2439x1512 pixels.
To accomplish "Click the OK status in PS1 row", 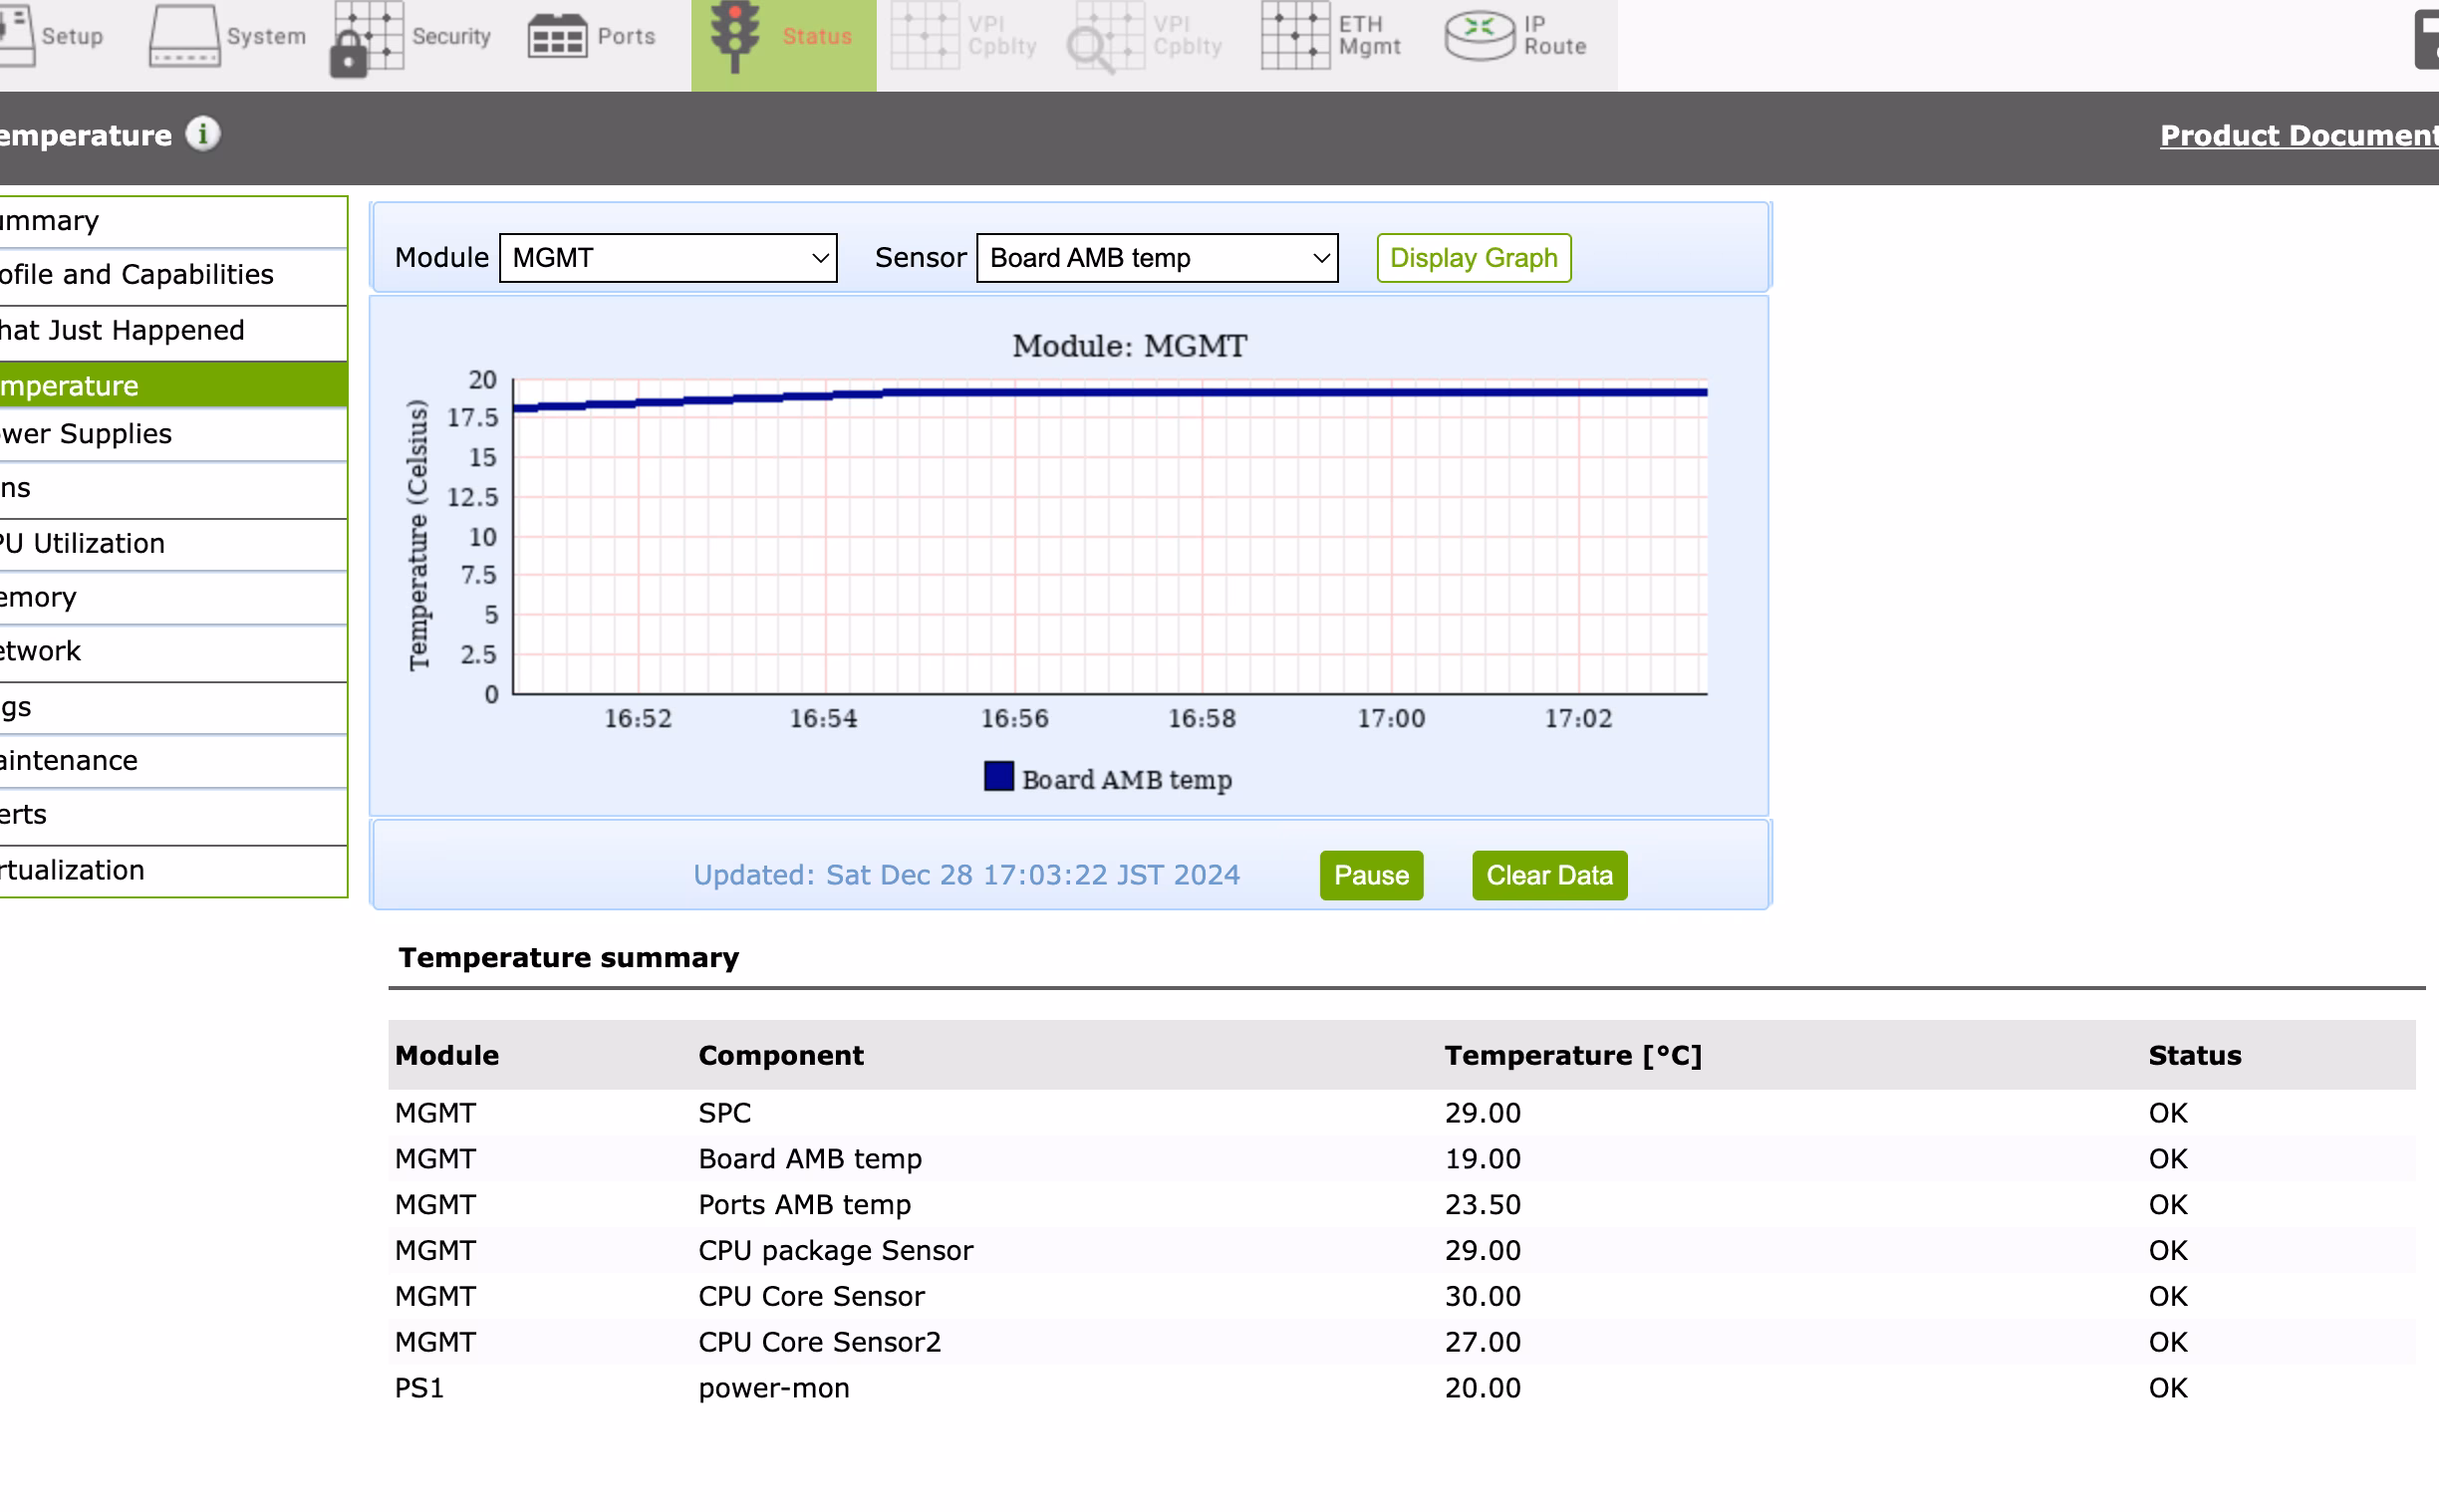I will click(2168, 1388).
